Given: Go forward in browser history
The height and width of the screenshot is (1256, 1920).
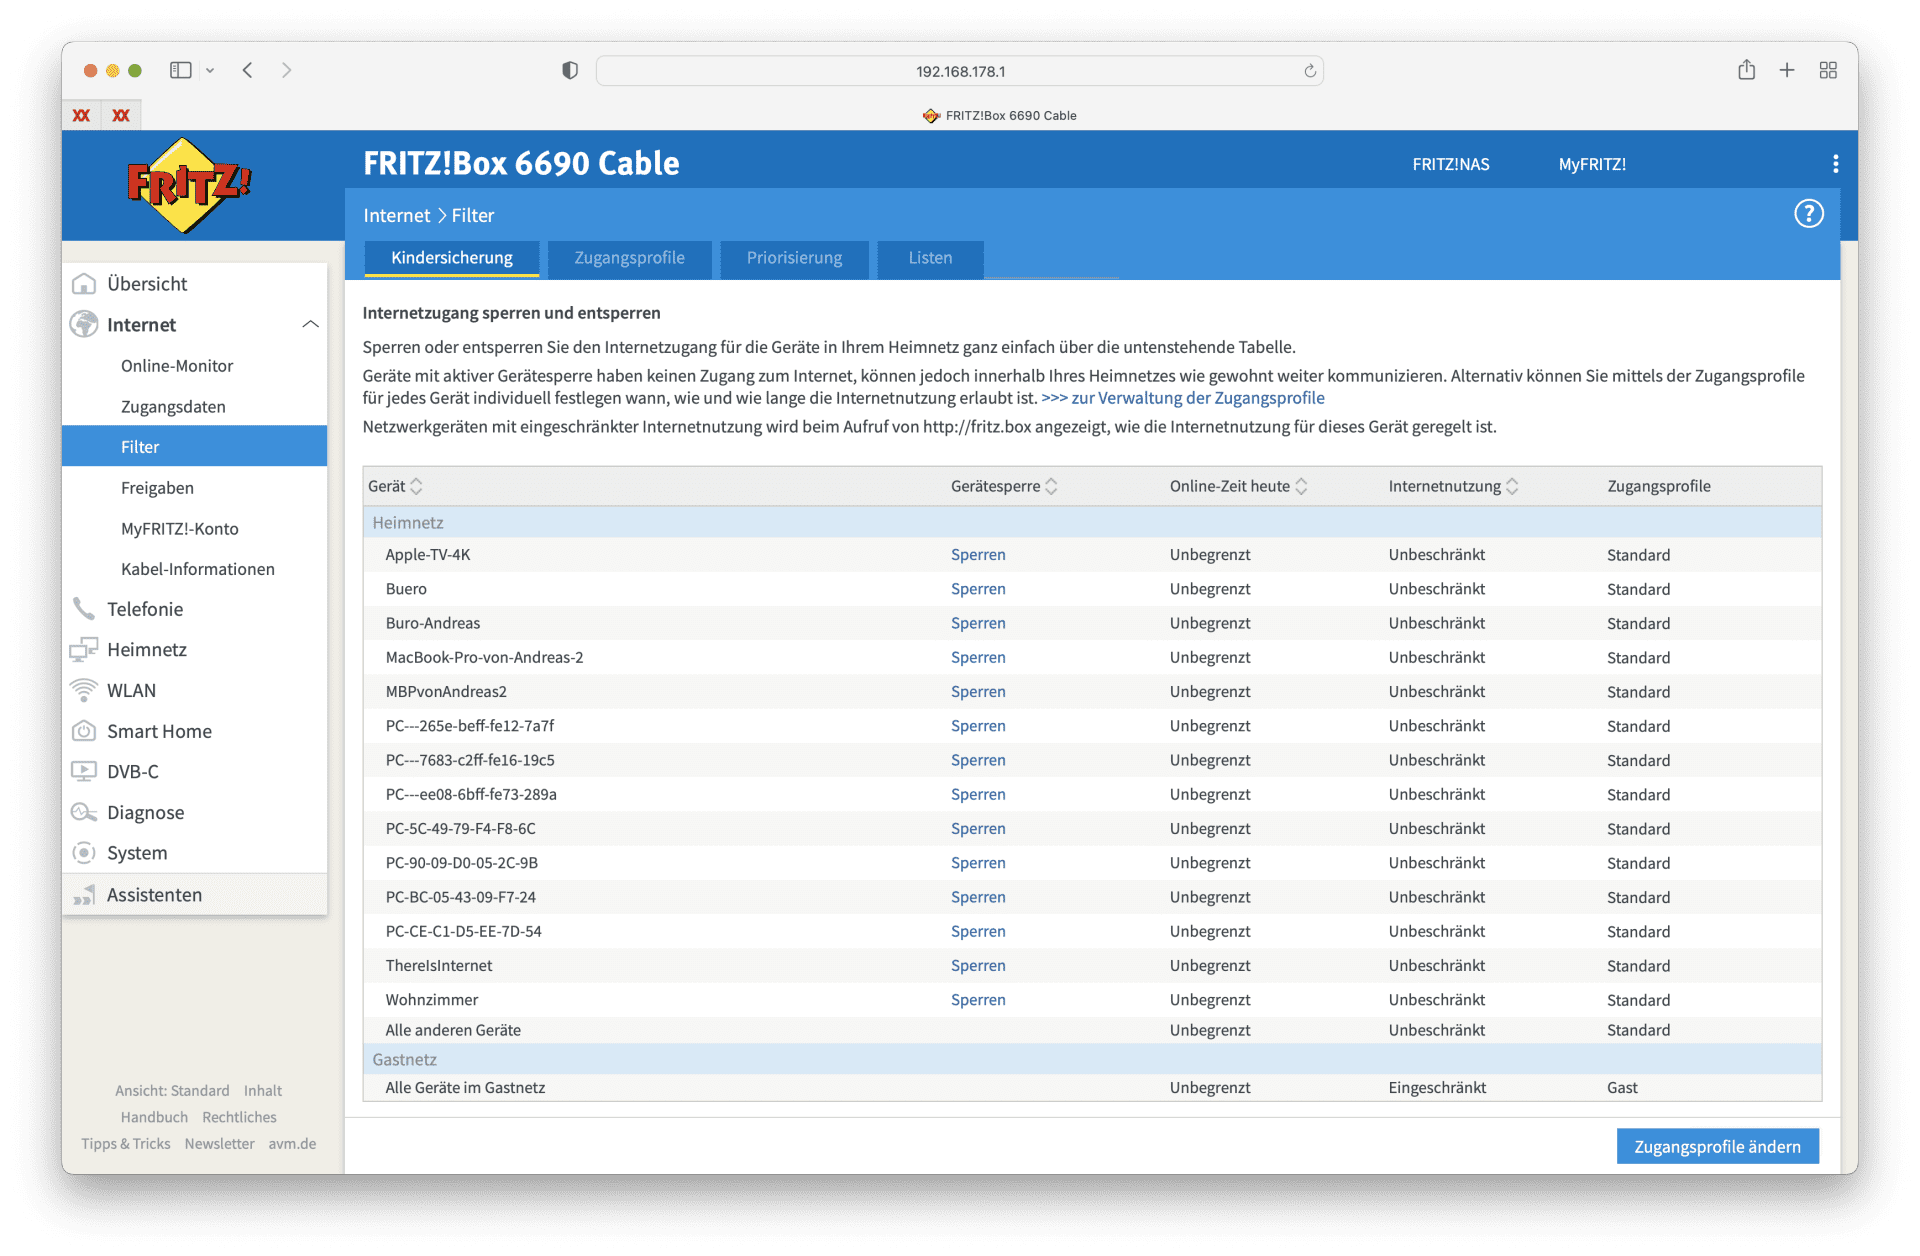Looking at the screenshot, I should pos(286,70).
